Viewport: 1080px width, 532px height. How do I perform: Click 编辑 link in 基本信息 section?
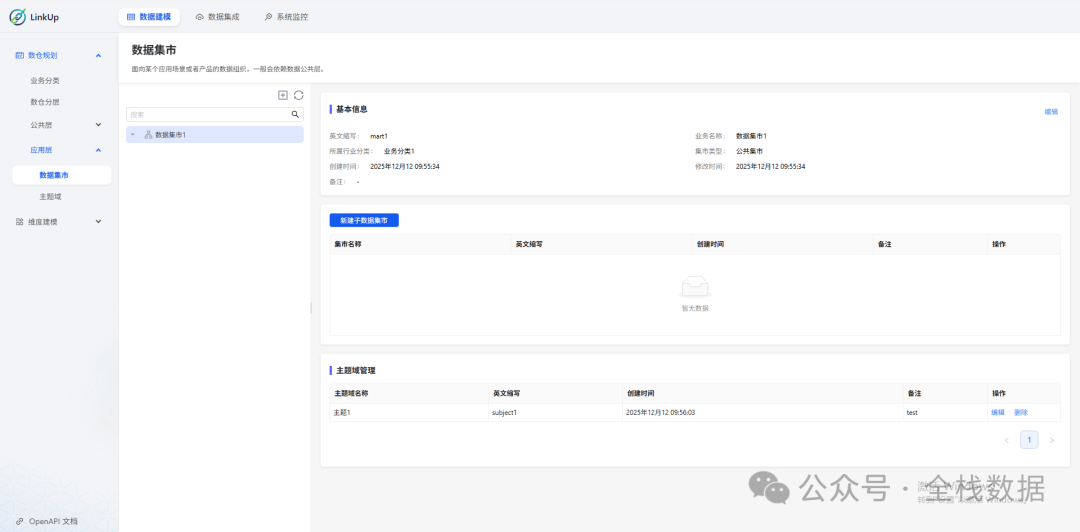(x=1051, y=112)
